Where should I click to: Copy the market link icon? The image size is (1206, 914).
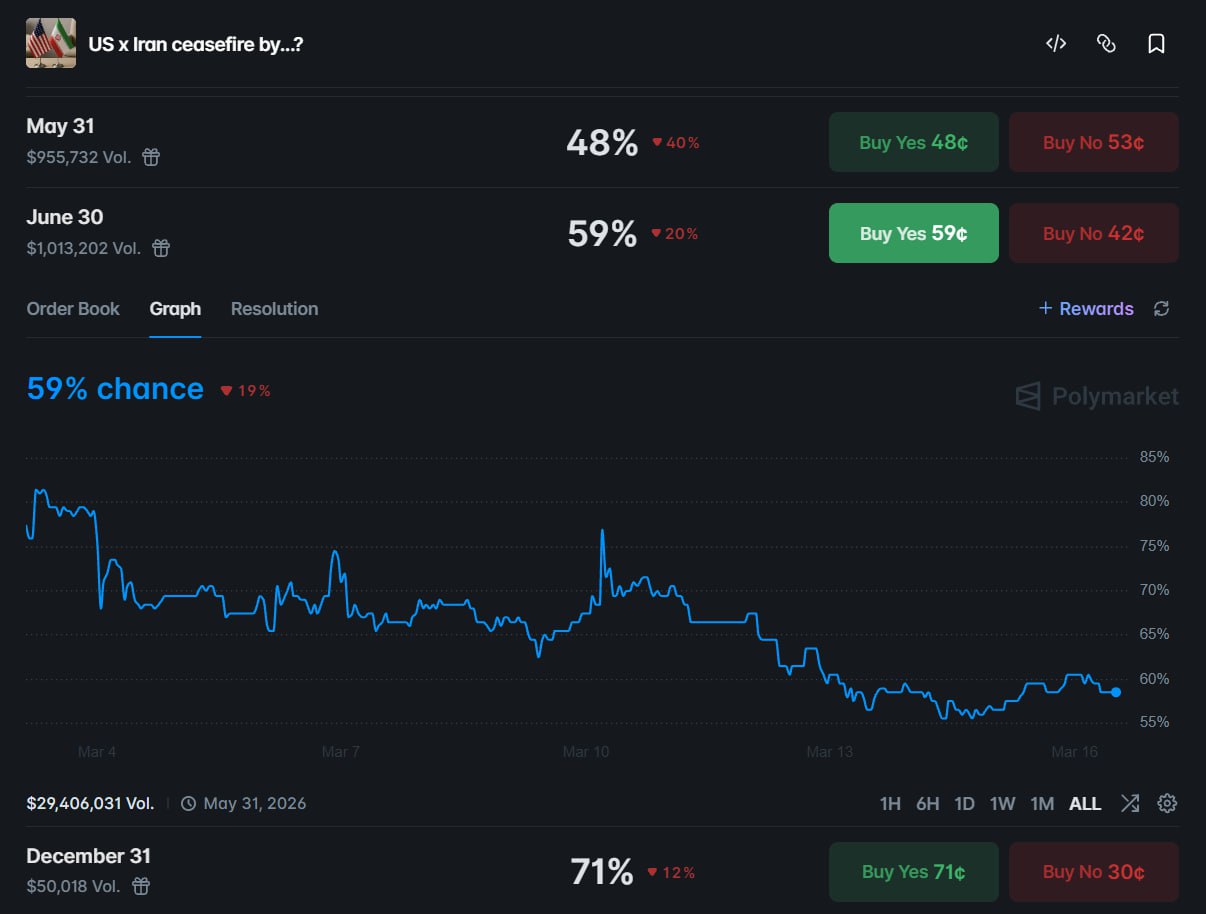[1106, 43]
